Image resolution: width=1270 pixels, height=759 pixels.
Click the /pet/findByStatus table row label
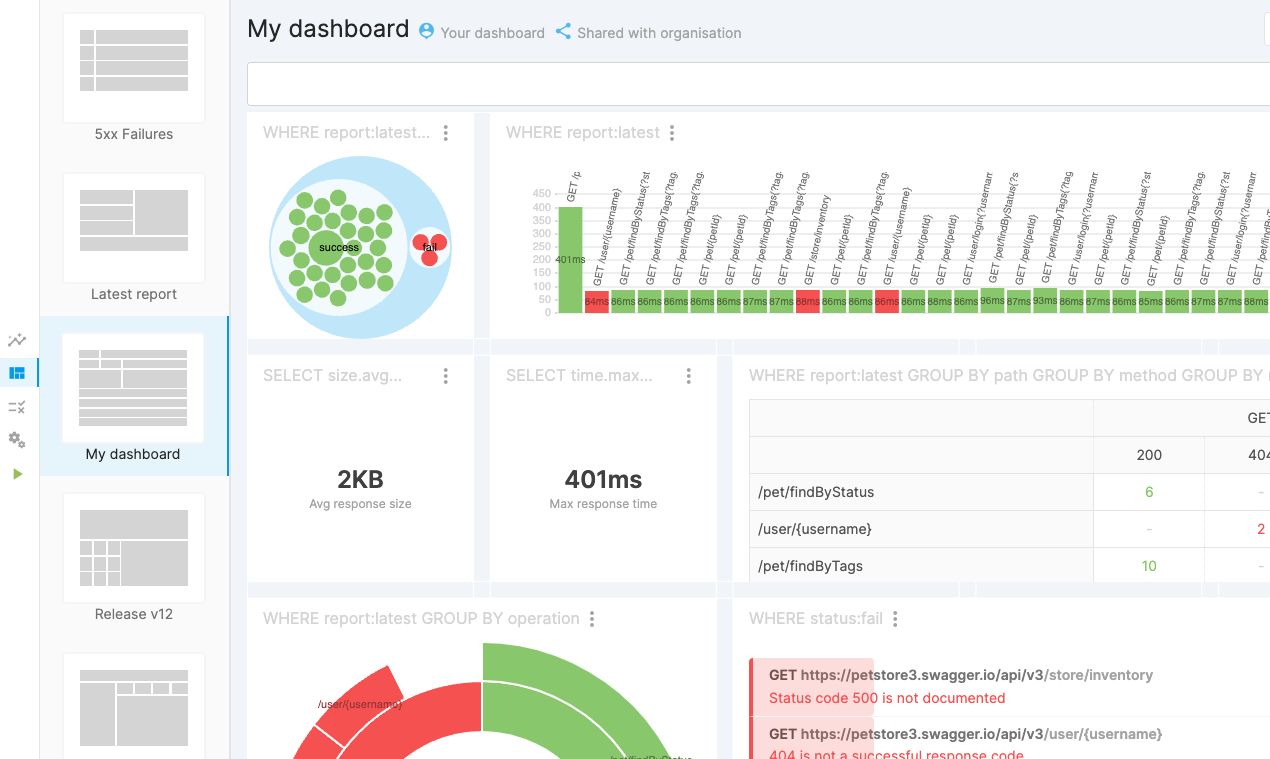point(817,492)
